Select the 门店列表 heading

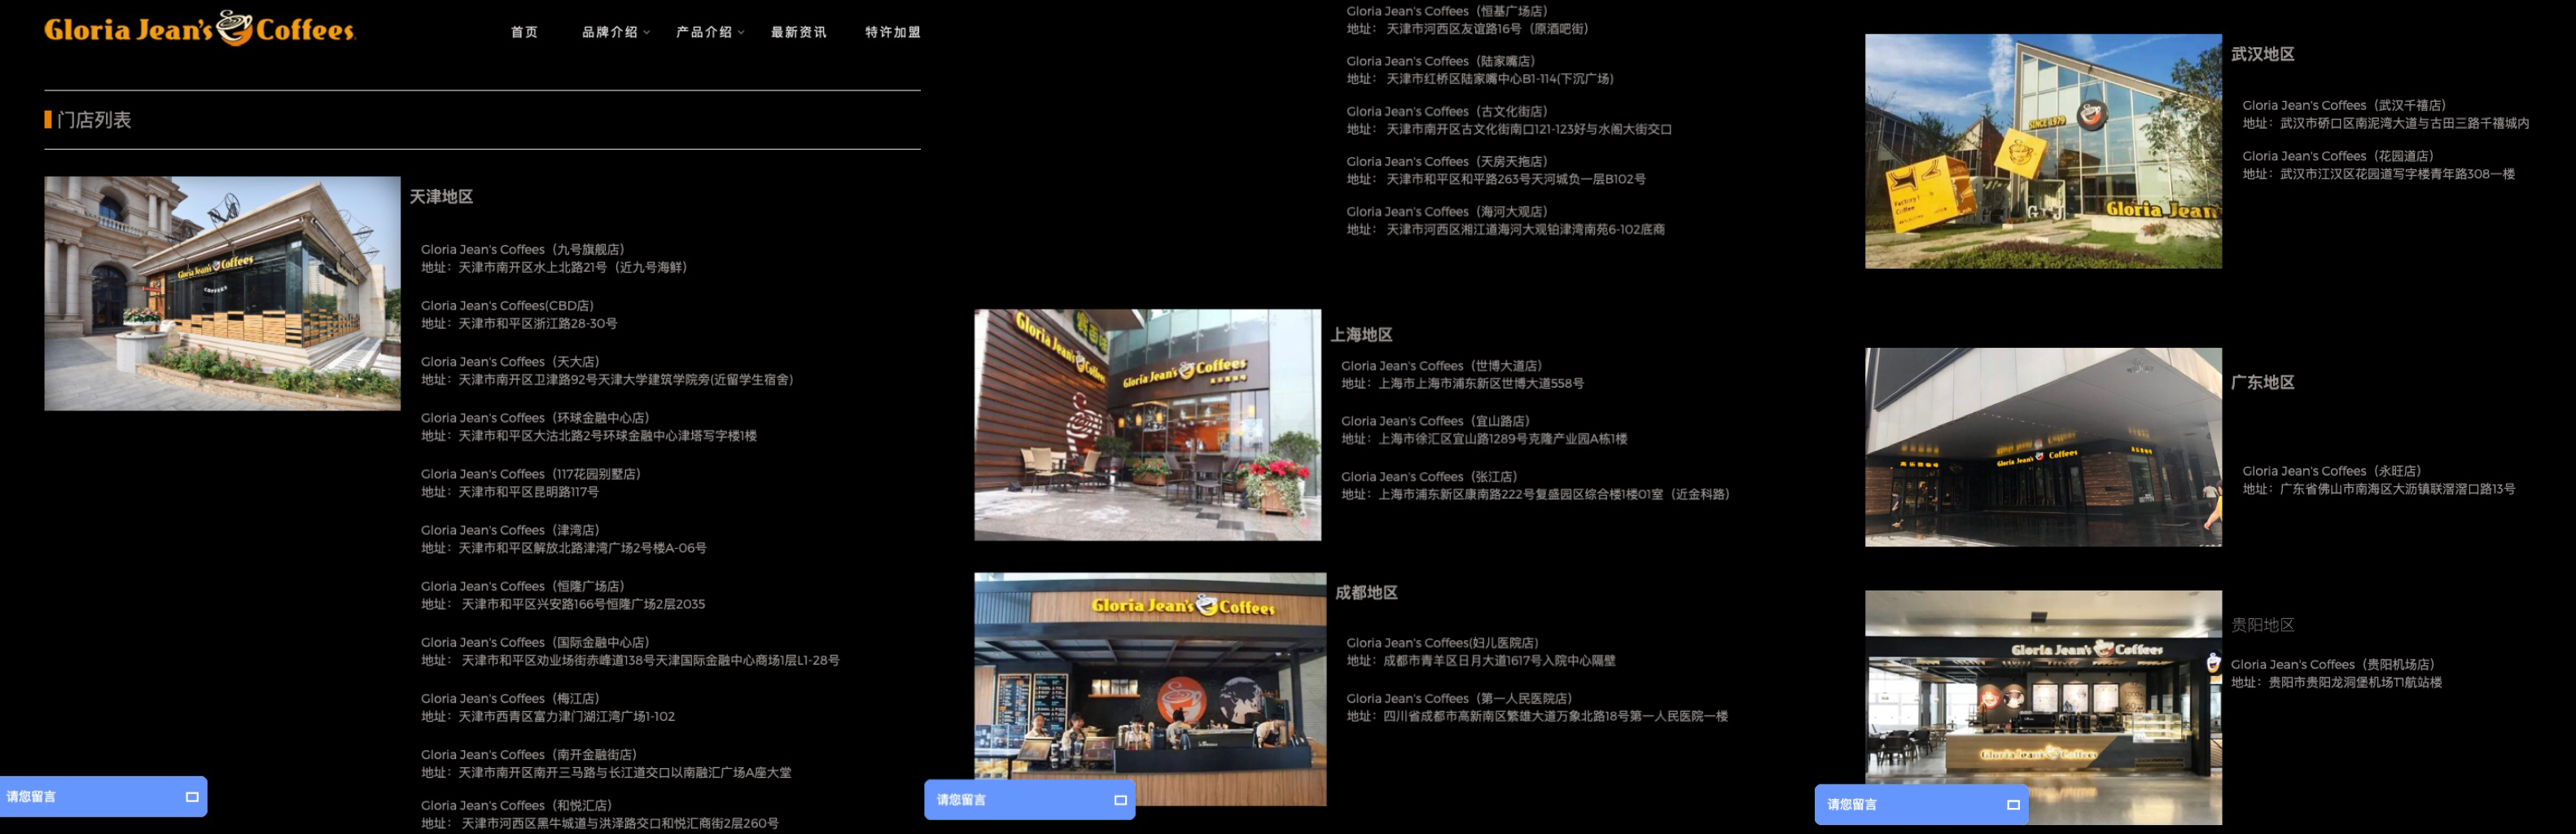click(x=94, y=120)
